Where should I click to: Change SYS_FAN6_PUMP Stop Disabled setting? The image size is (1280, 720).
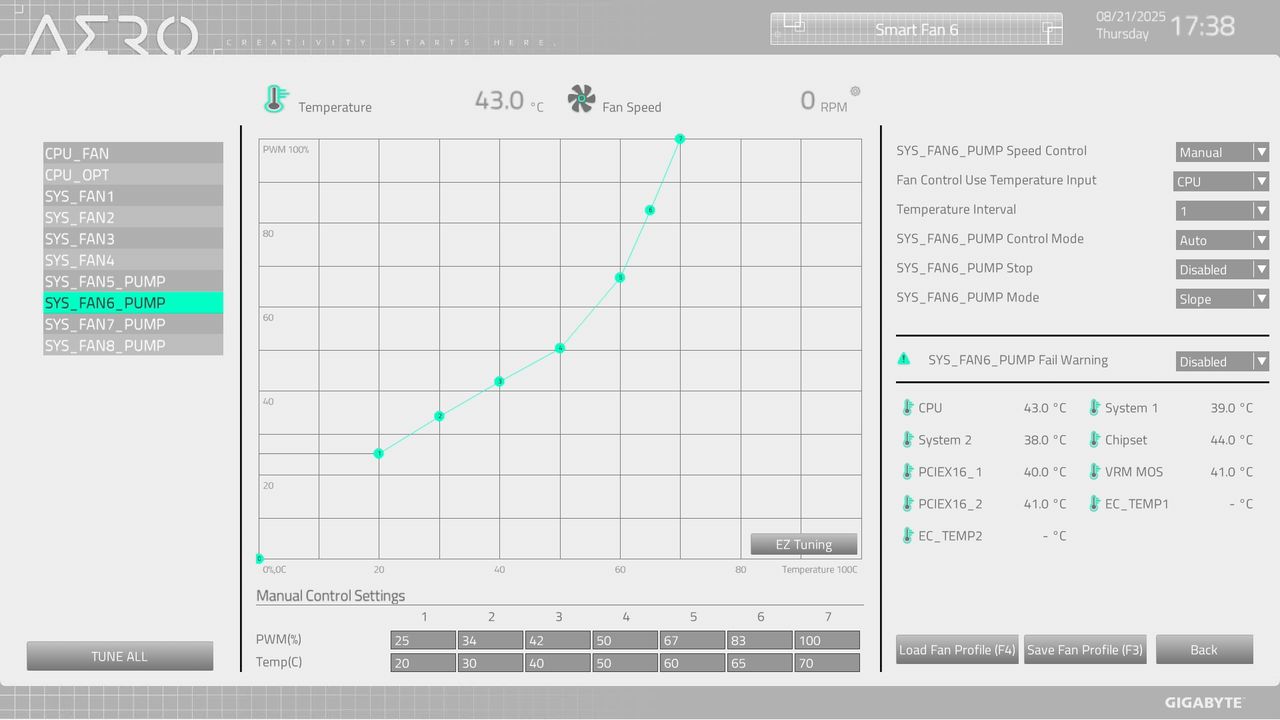click(x=1222, y=270)
